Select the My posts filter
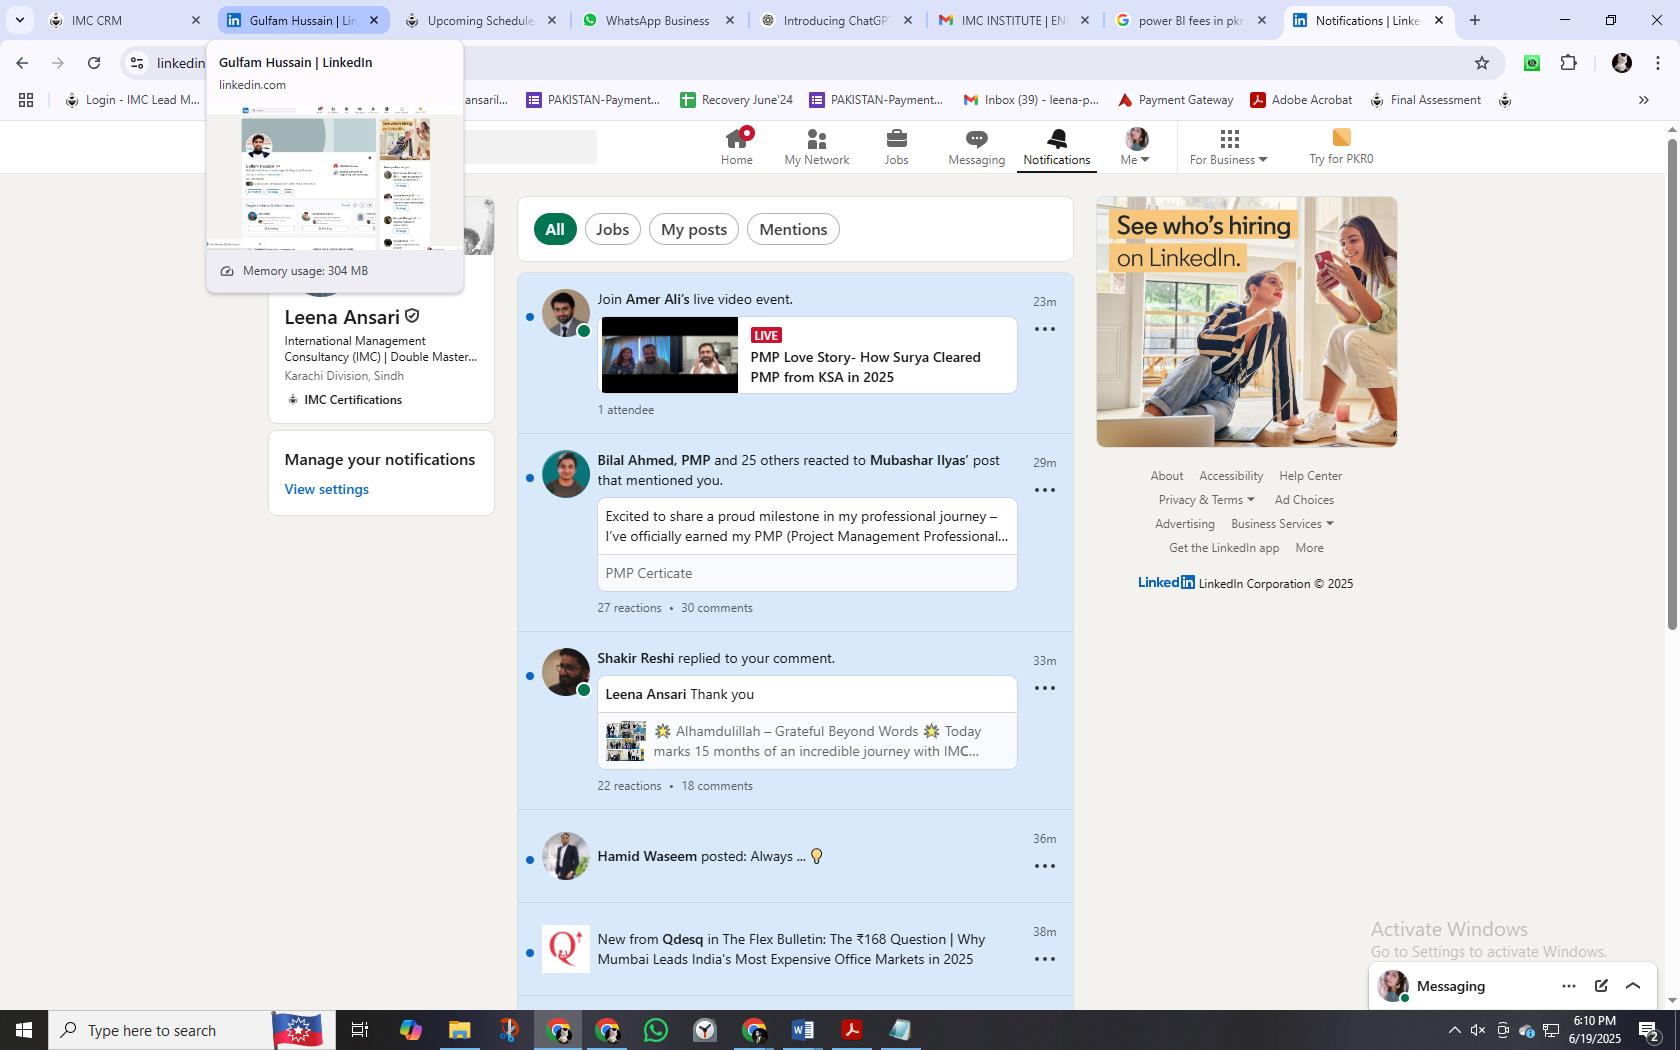Viewport: 1680px width, 1050px height. click(694, 229)
